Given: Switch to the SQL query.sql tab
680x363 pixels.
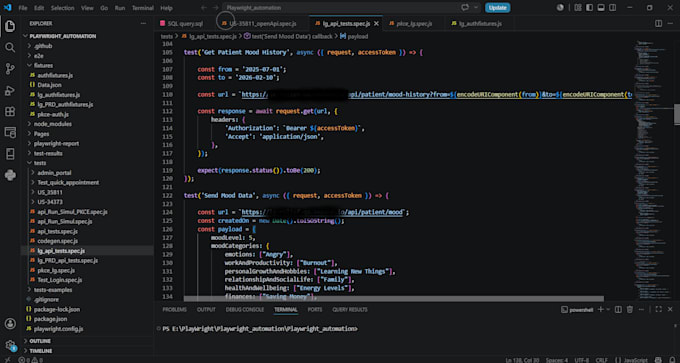Looking at the screenshot, I should tap(185, 23).
